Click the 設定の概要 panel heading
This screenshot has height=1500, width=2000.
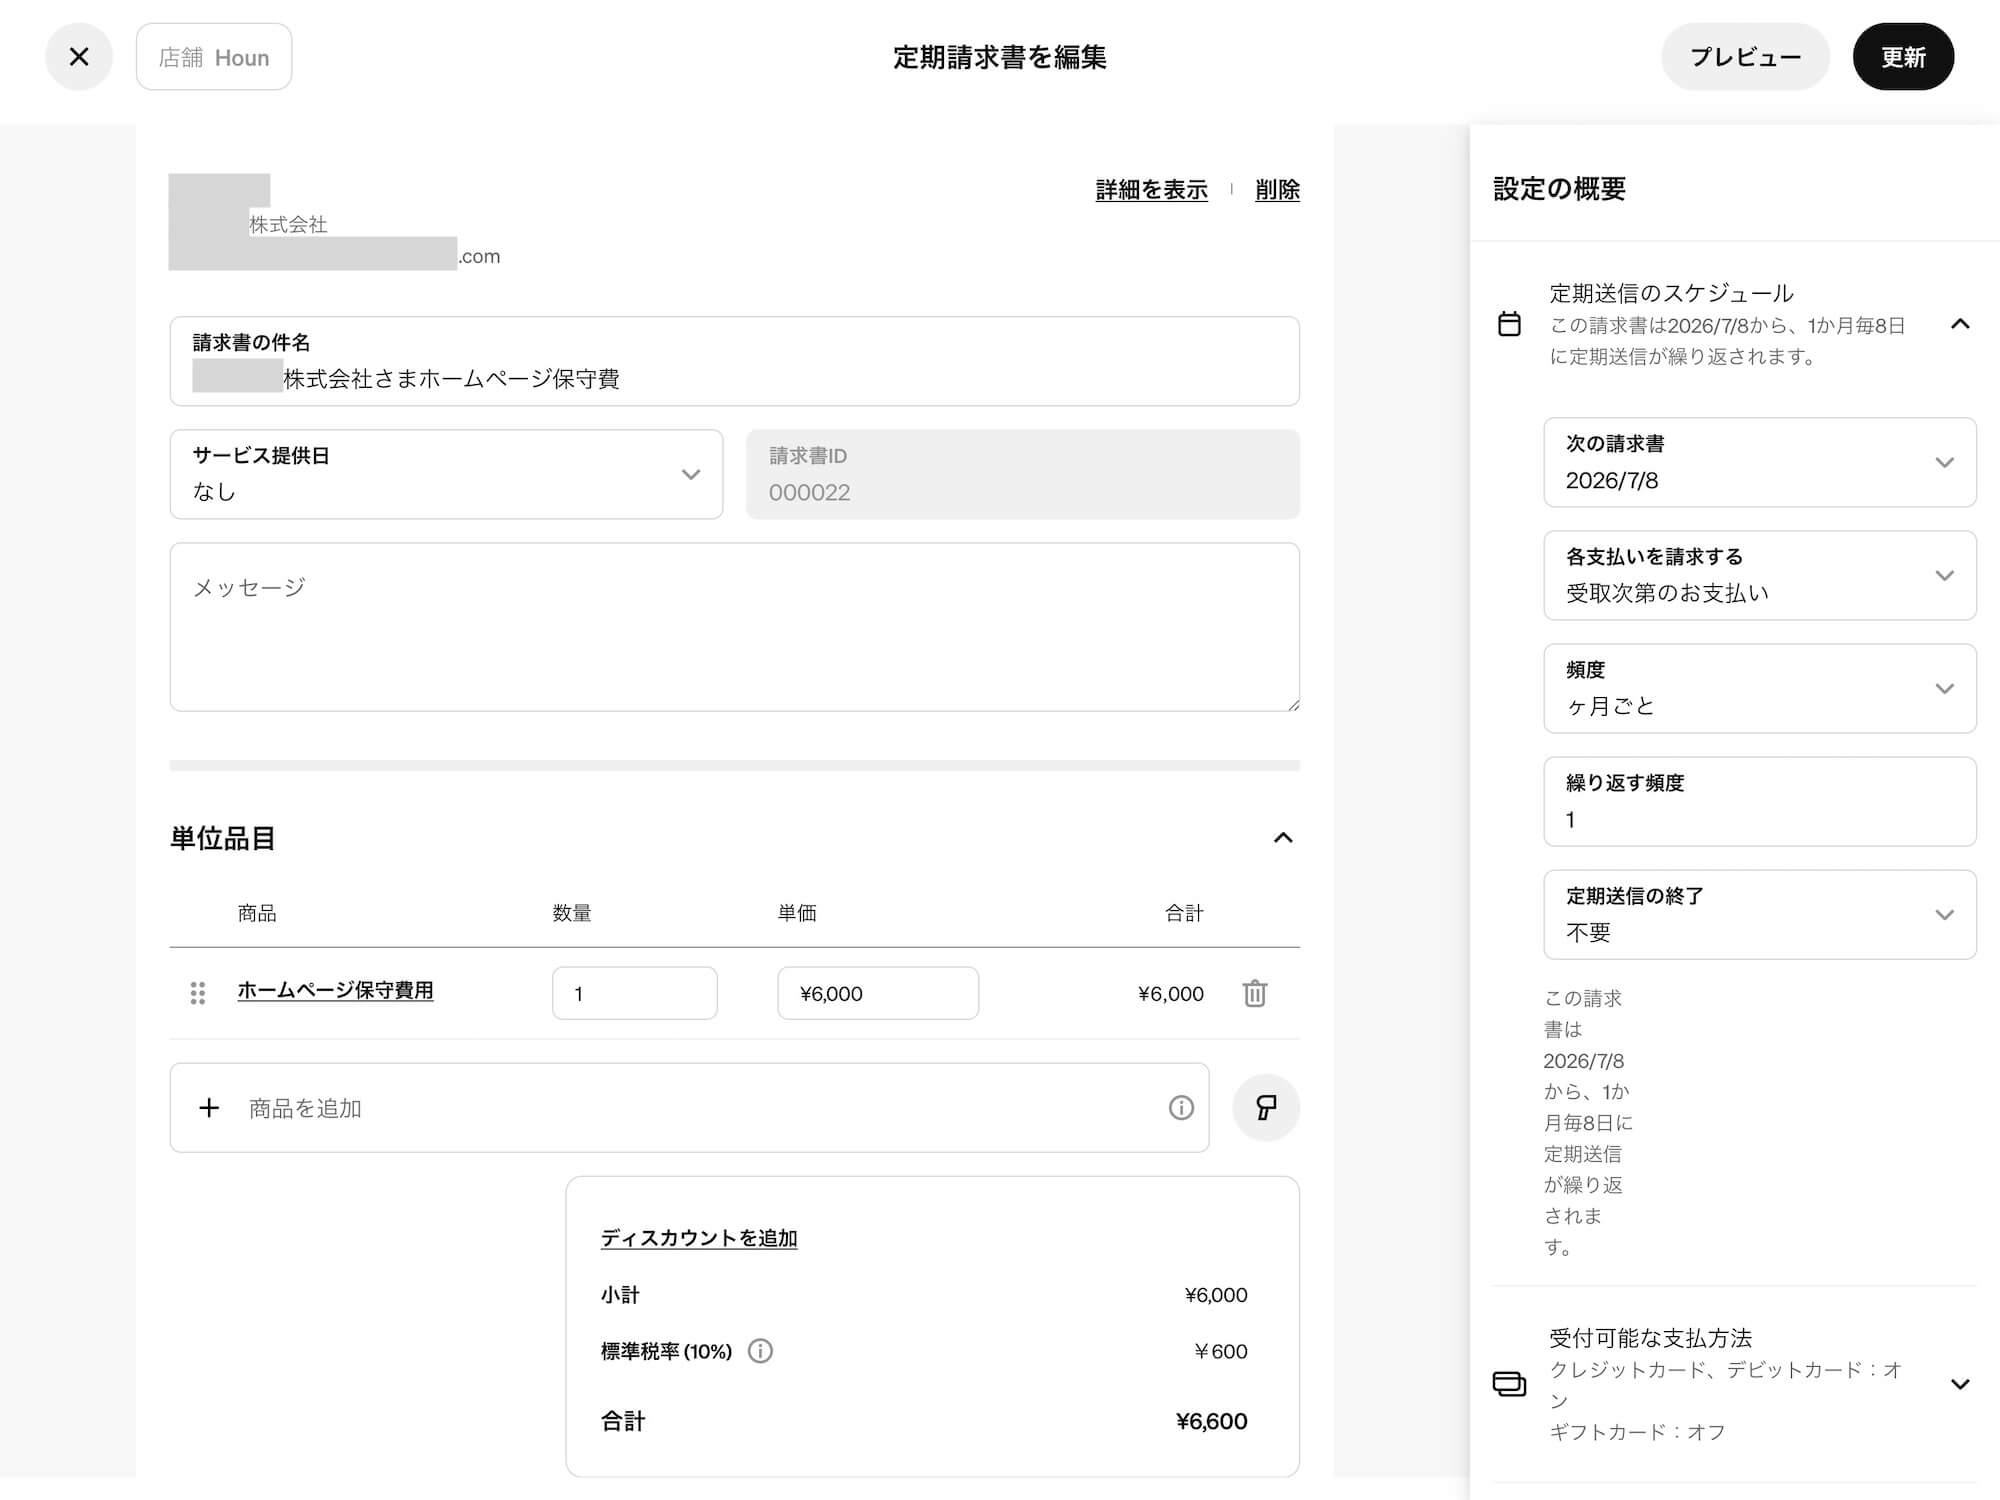(1559, 189)
